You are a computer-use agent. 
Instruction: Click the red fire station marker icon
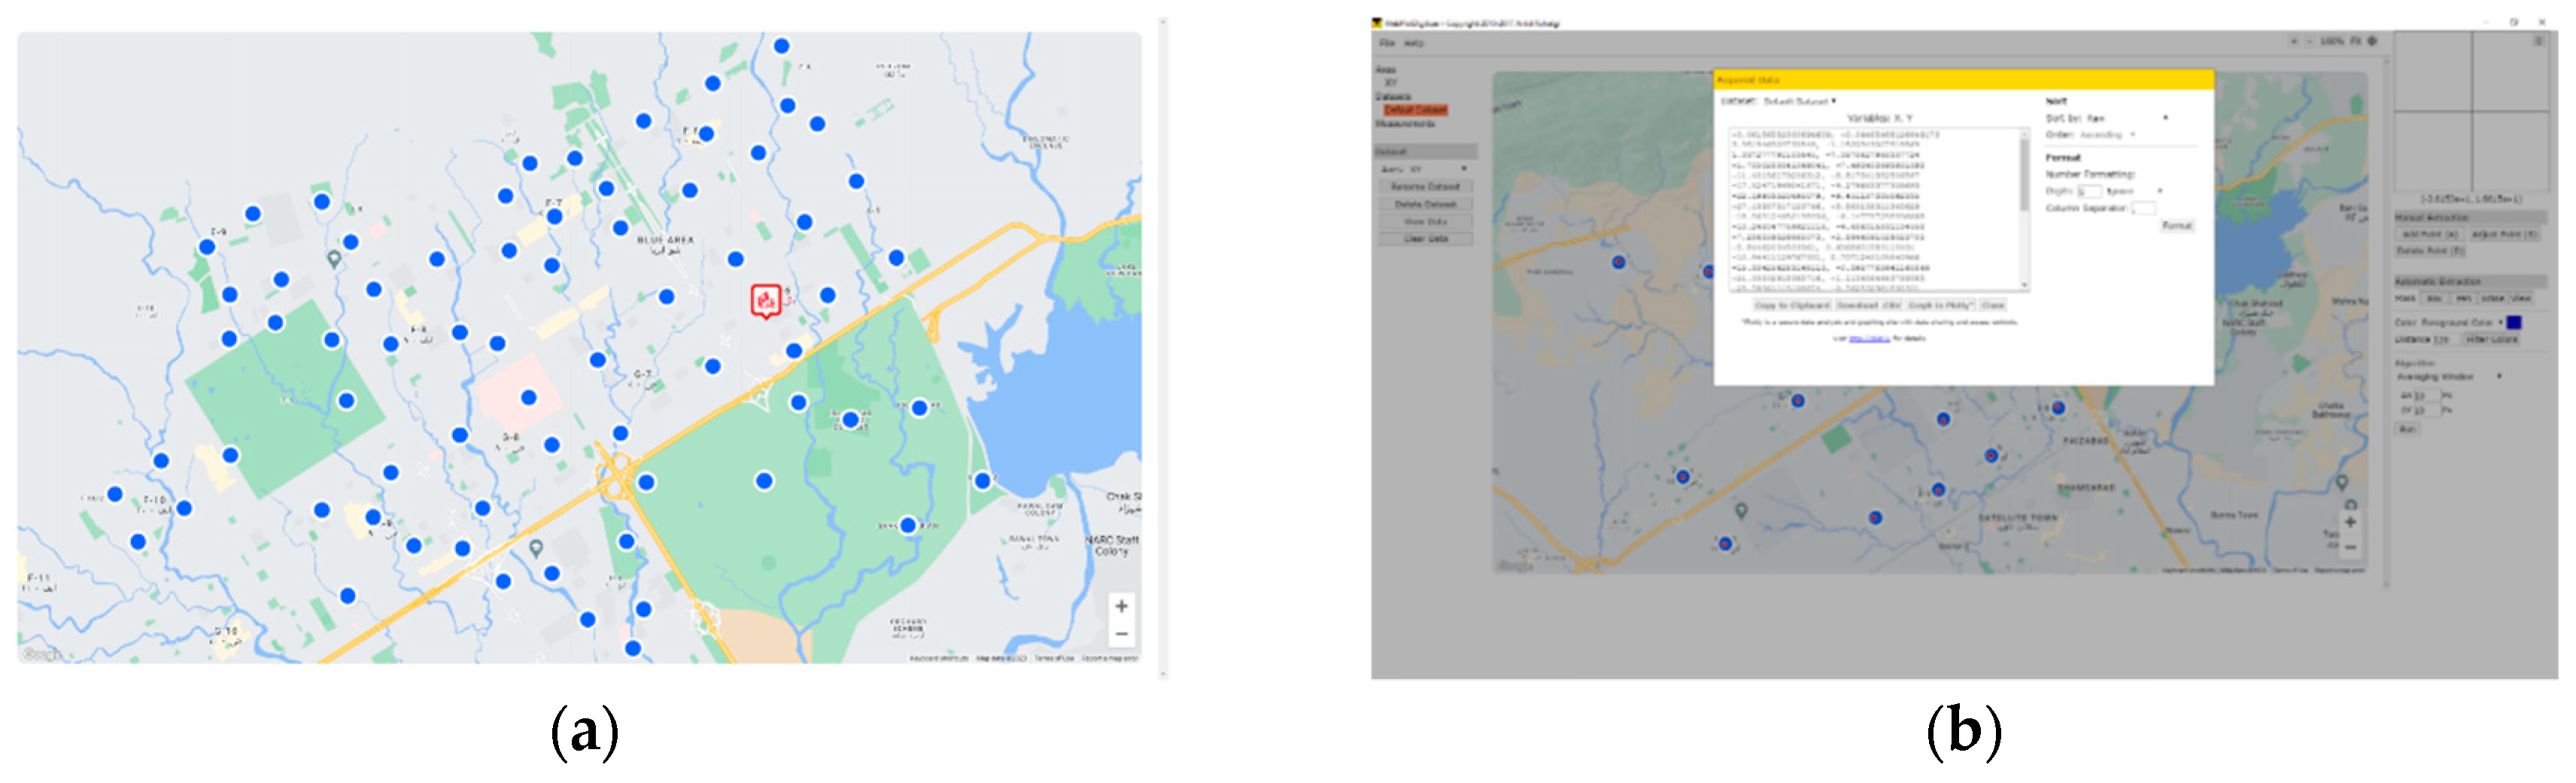pyautogui.click(x=766, y=300)
